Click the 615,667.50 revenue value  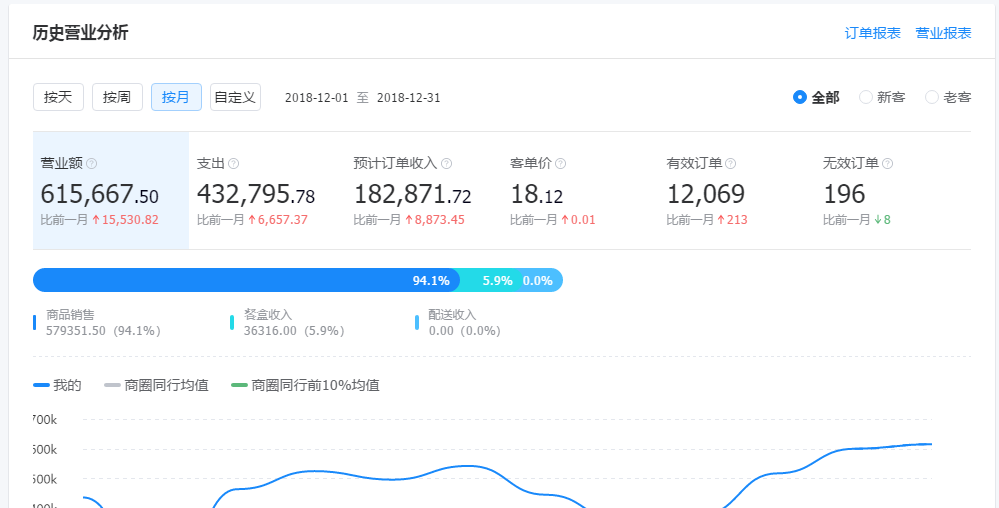pos(99,194)
